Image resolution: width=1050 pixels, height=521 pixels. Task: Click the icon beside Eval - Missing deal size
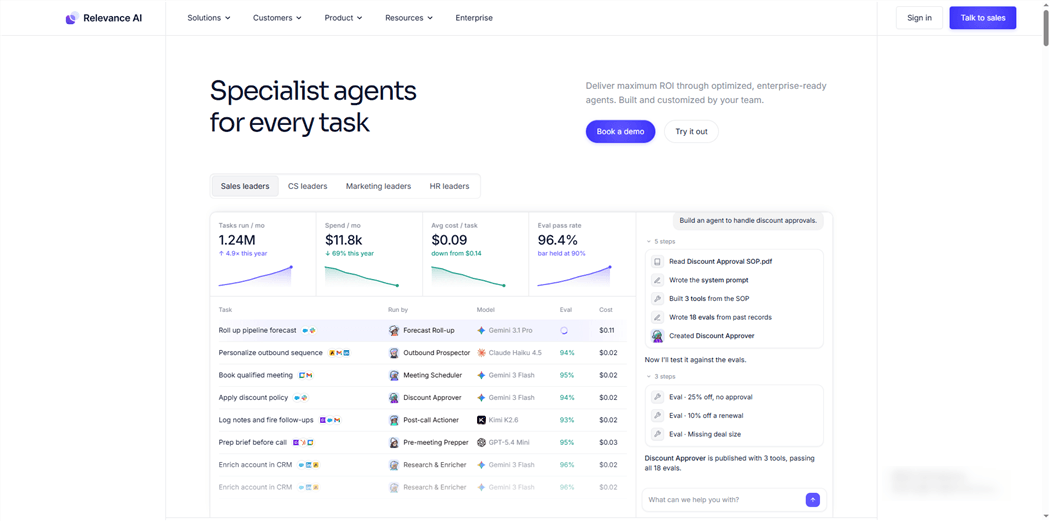click(x=658, y=434)
